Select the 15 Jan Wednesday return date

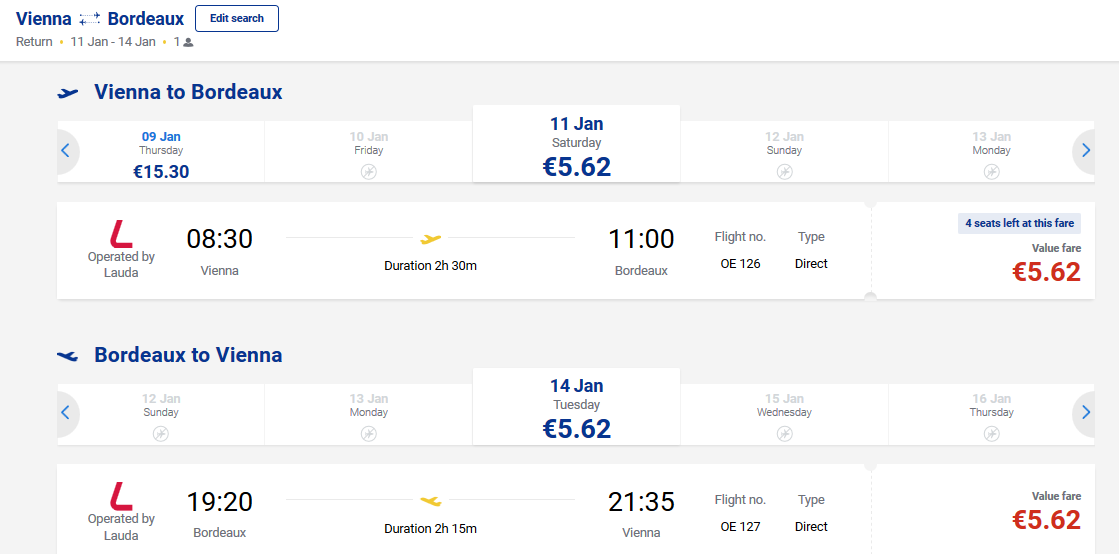784,414
